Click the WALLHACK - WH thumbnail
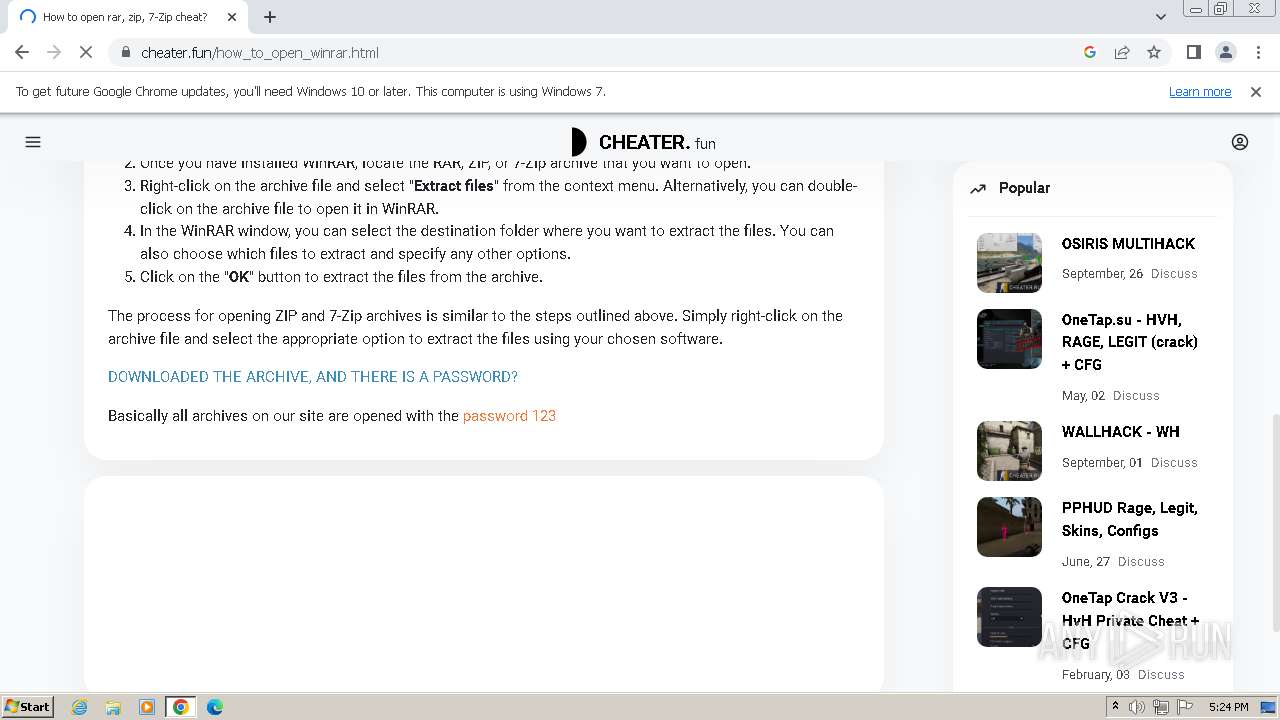 click(x=1009, y=451)
